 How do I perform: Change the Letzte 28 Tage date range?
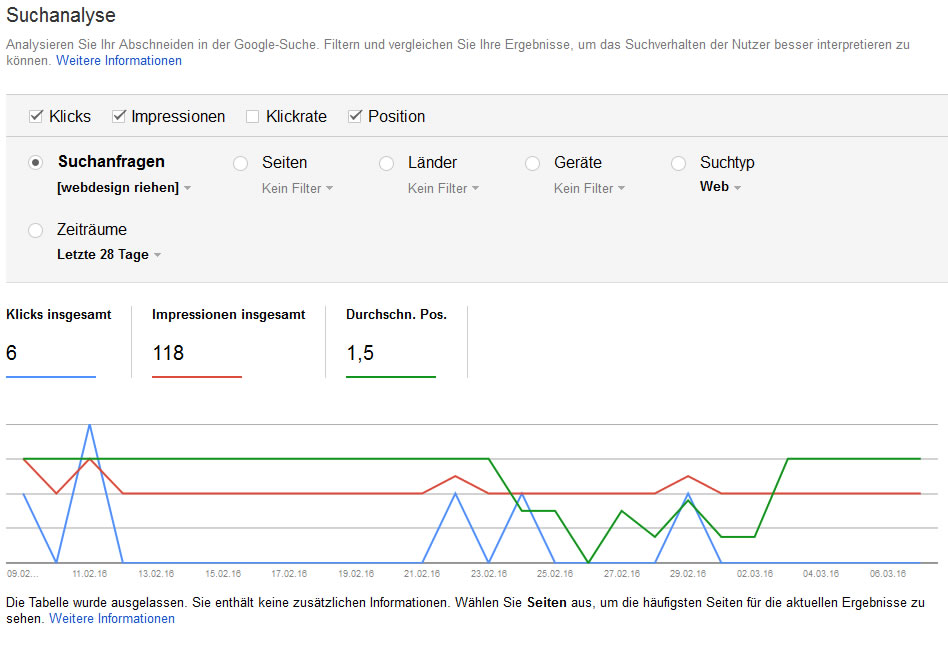[109, 255]
